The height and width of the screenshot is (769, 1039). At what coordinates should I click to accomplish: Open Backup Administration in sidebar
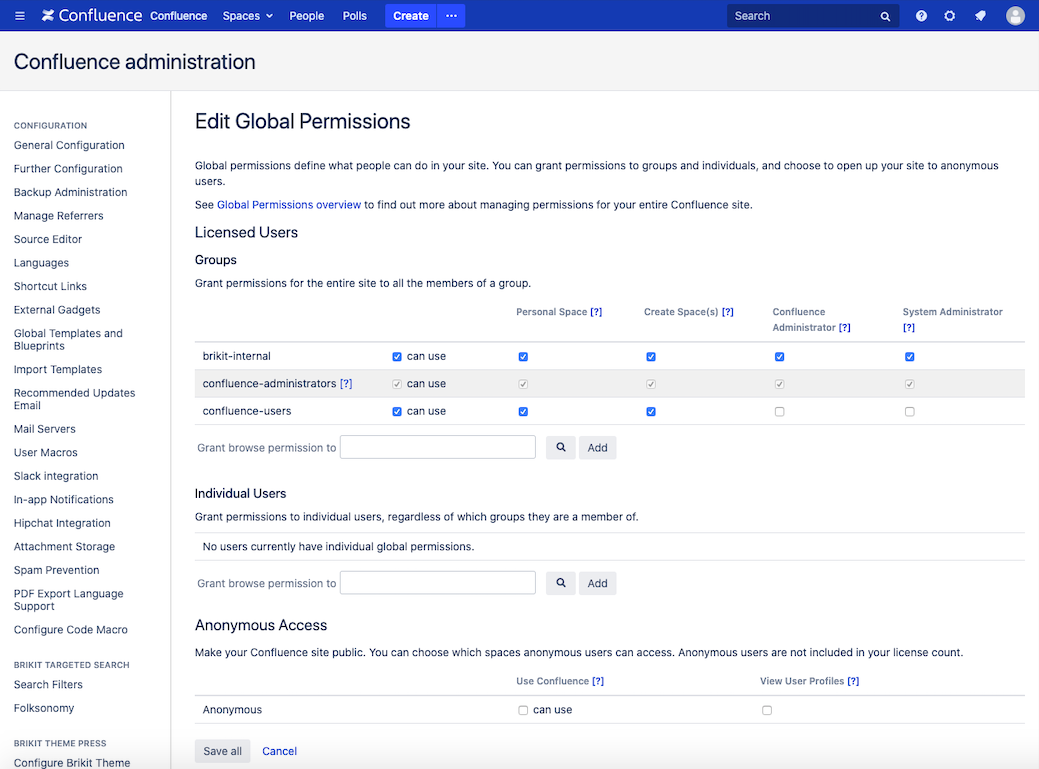tap(70, 192)
